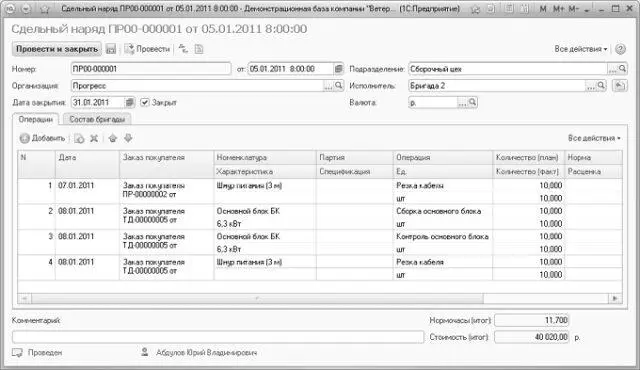Open calendar for Дата закрытия field
Image resolution: width=640 pixels, height=370 pixels.
[x=129, y=102]
